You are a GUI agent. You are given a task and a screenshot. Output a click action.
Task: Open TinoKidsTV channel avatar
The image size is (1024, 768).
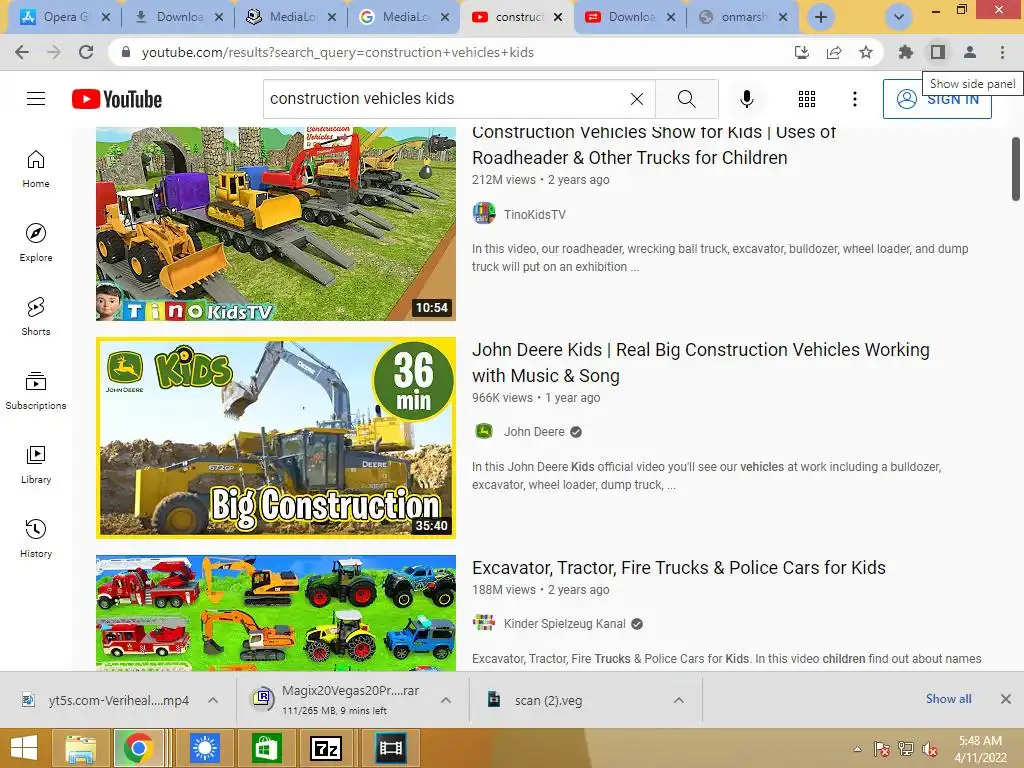(484, 214)
